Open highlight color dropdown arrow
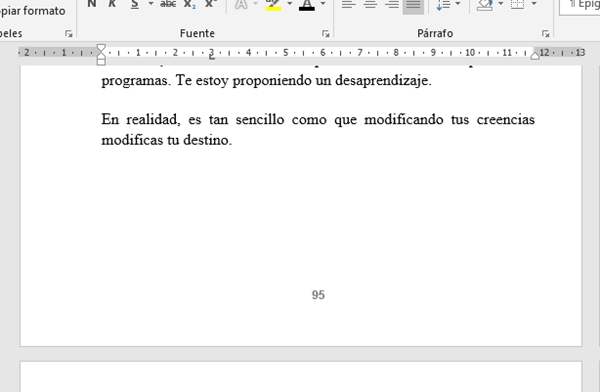 tap(290, 4)
